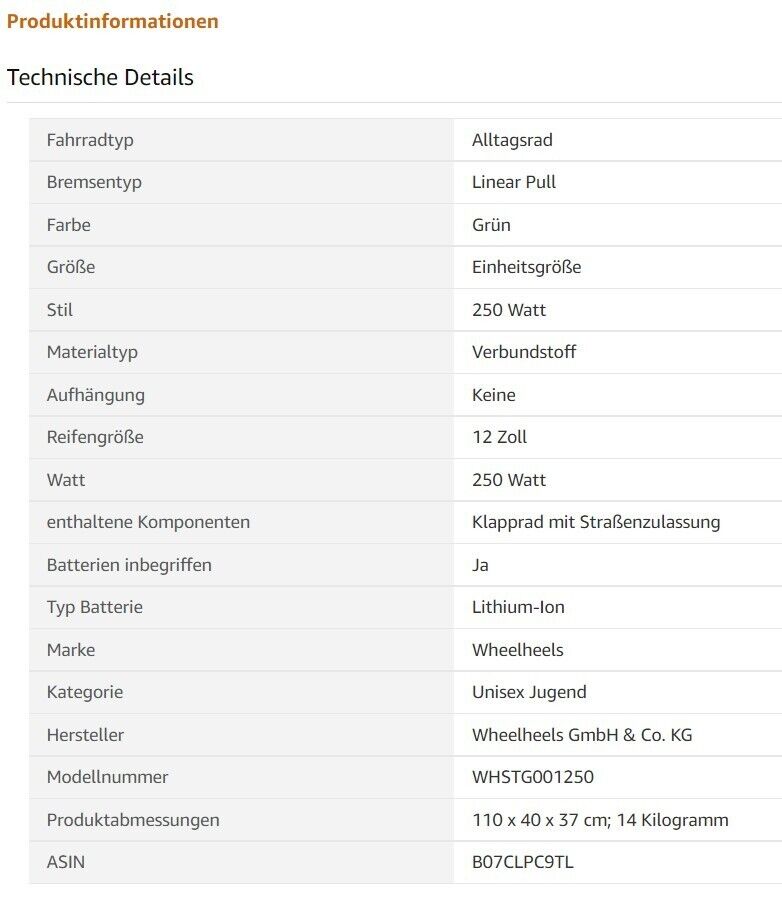The height and width of the screenshot is (913, 782).
Task: Click the Watt row label
Action: pos(66,480)
